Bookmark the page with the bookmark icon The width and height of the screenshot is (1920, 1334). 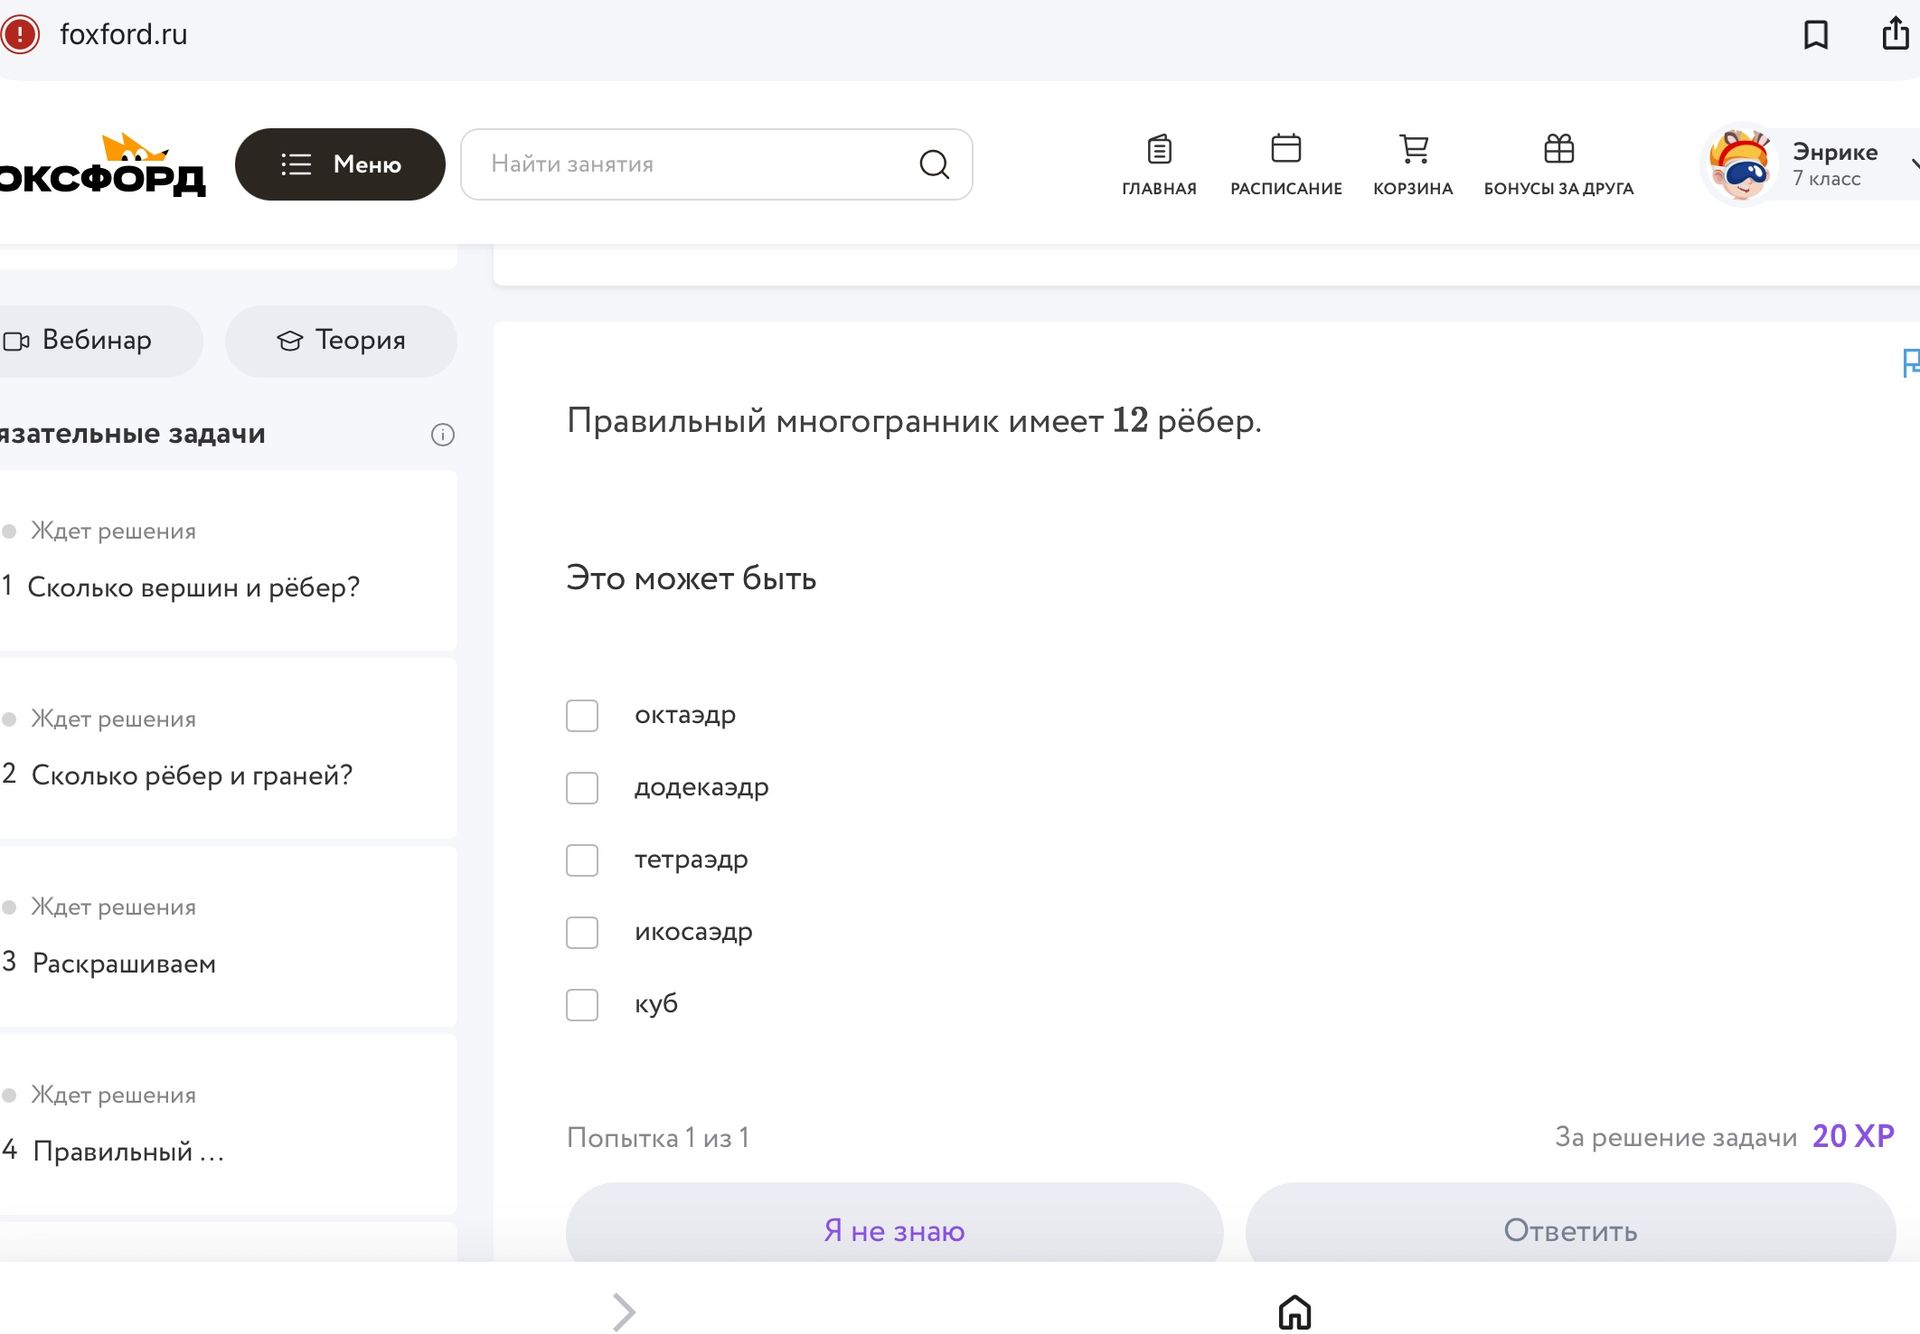(x=1816, y=34)
